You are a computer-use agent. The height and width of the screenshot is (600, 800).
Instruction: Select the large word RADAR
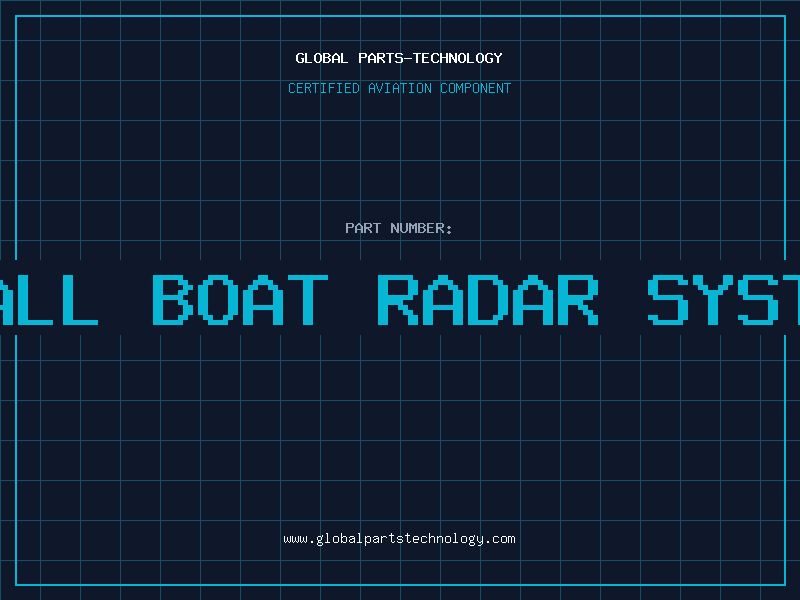tap(488, 300)
